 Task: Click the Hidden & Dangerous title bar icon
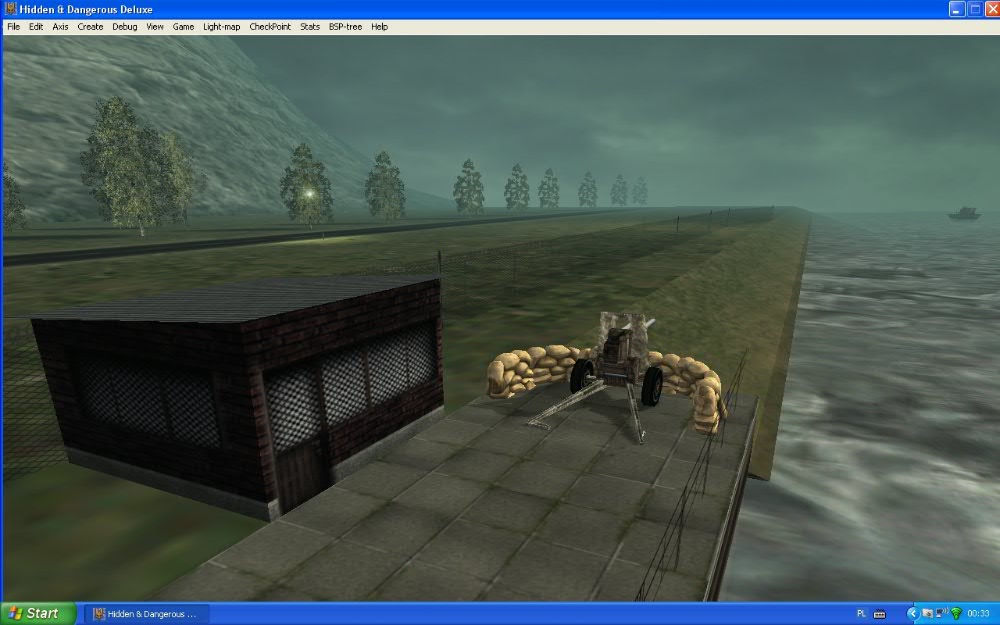(x=10, y=9)
